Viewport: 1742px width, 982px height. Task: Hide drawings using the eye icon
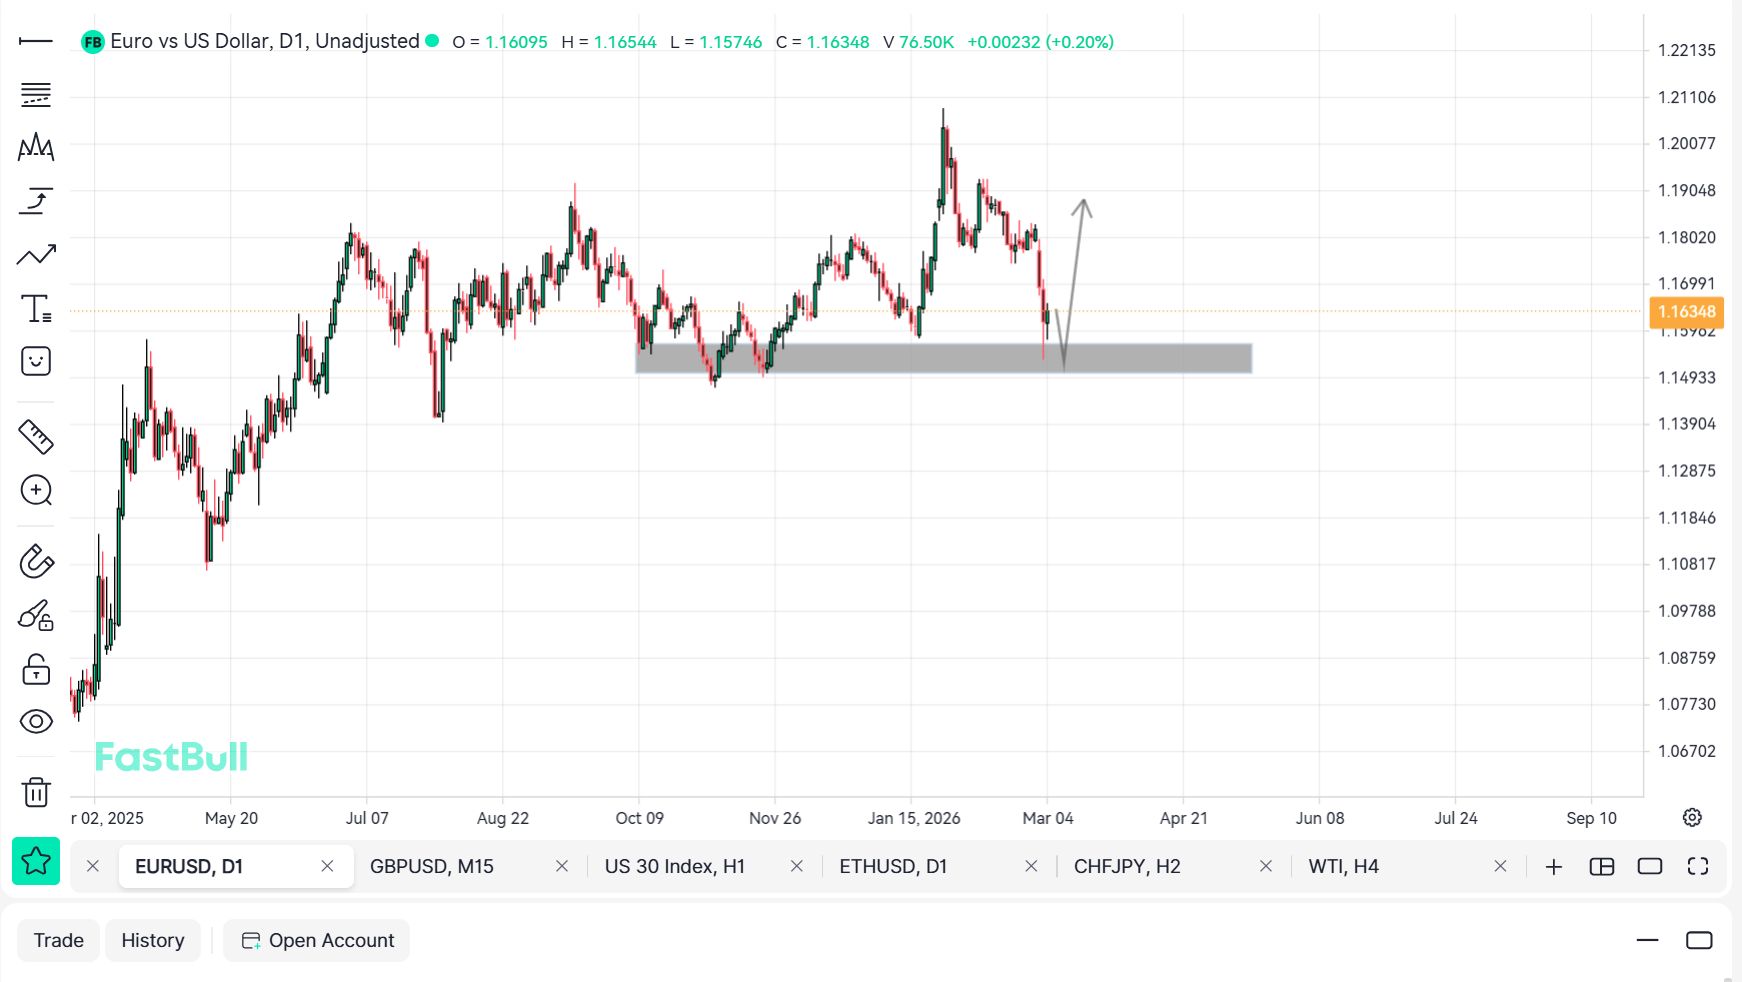pyautogui.click(x=36, y=721)
